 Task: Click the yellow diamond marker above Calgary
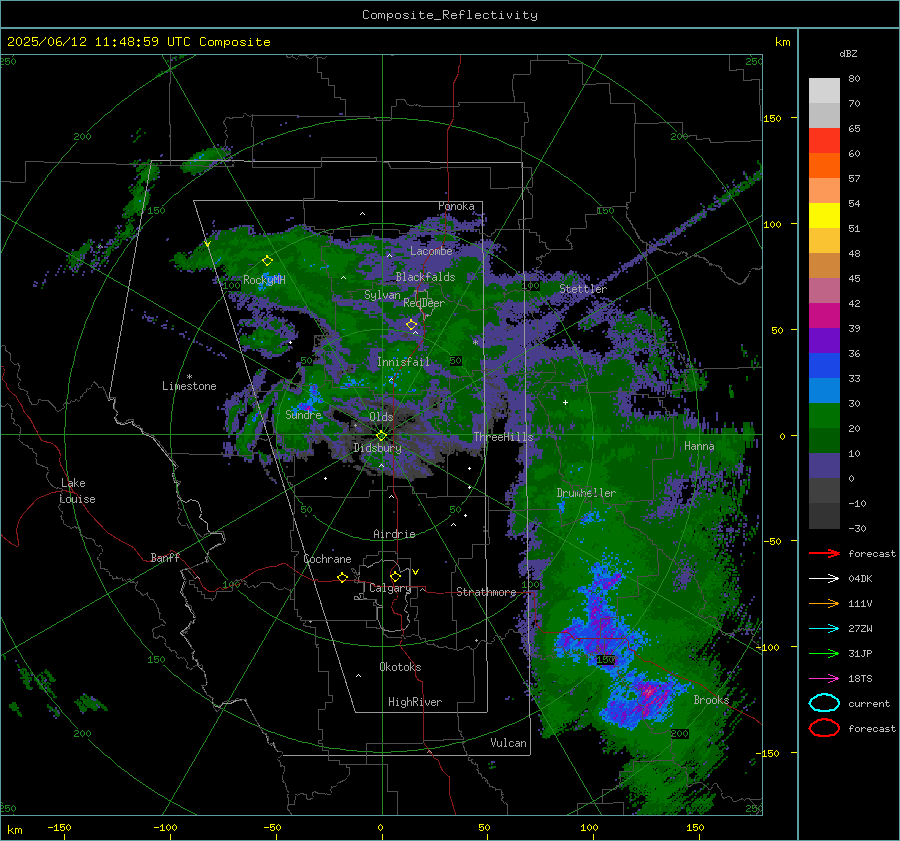(395, 576)
